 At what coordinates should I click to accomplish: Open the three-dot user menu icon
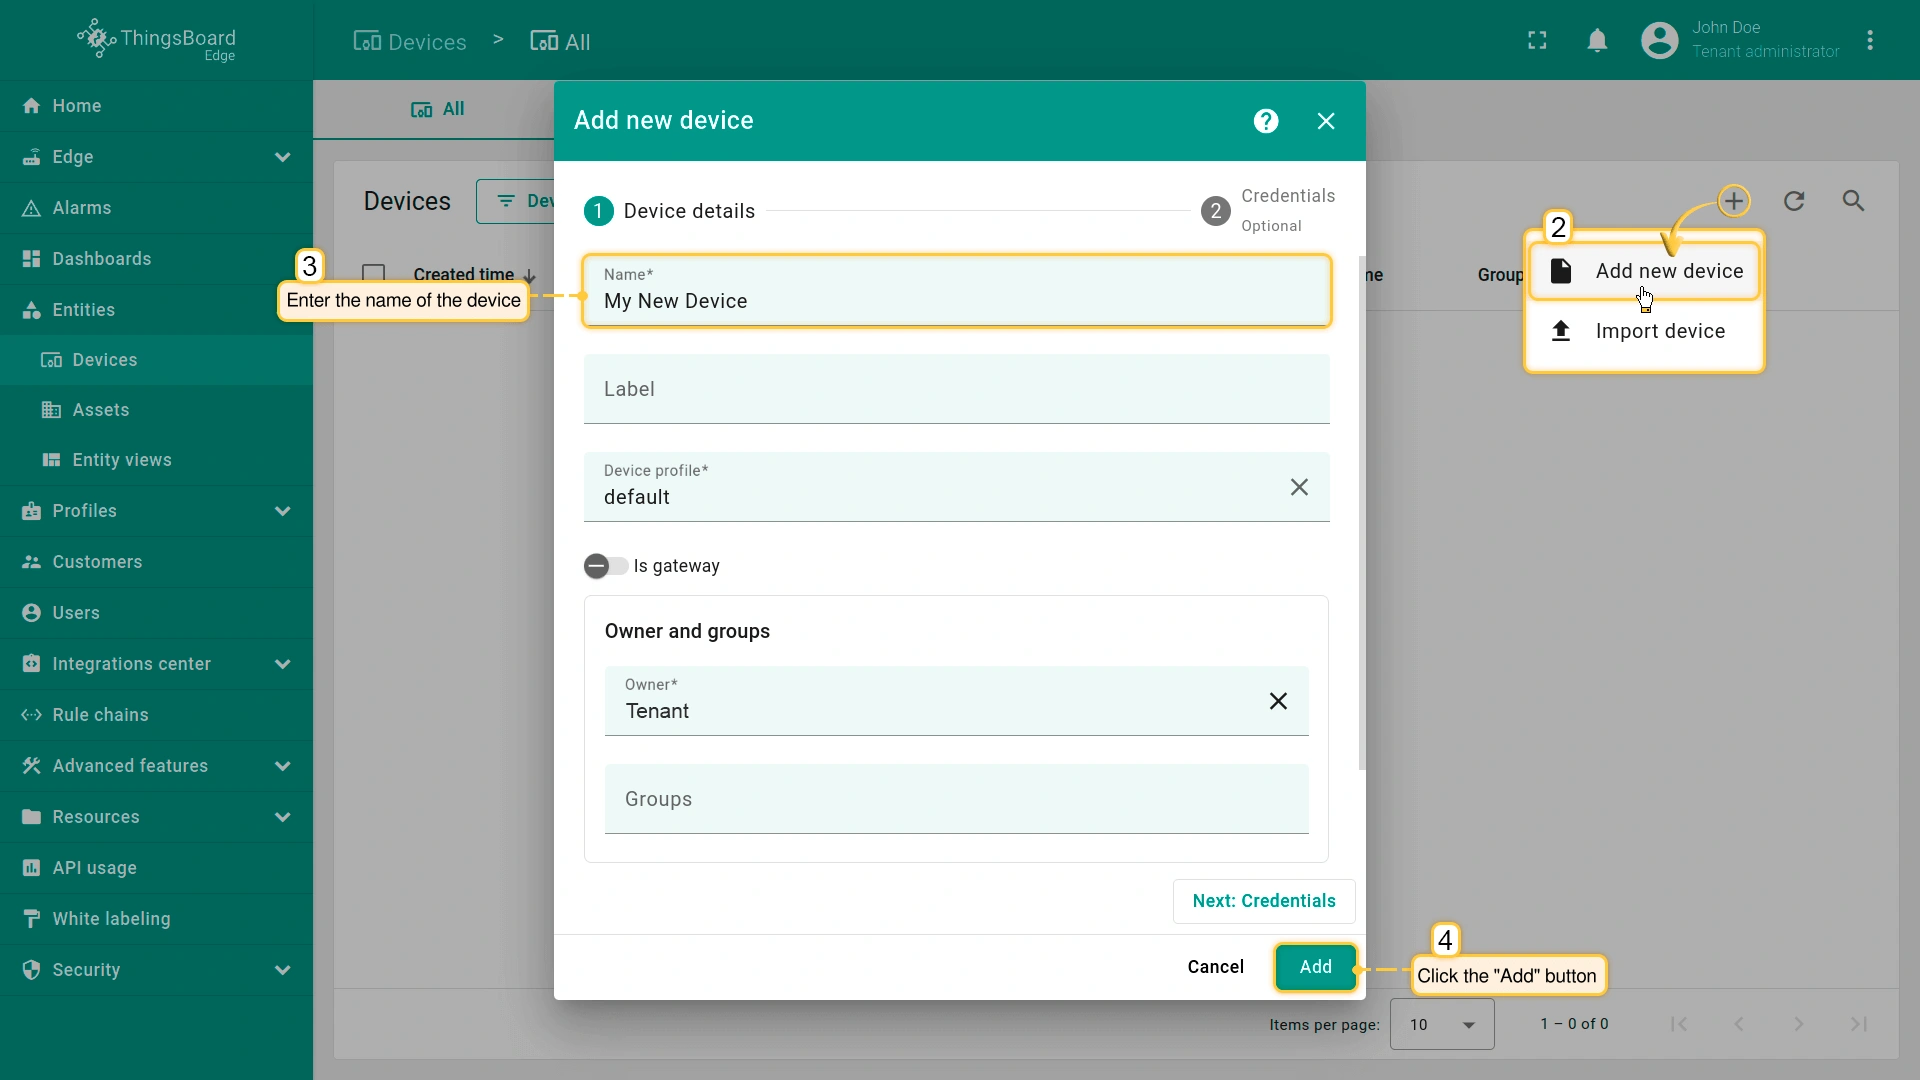tap(1870, 41)
